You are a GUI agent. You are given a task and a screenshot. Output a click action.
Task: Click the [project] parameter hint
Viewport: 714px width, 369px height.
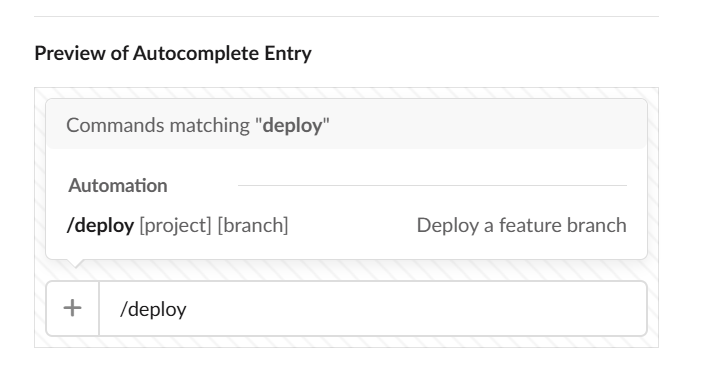tap(175, 226)
